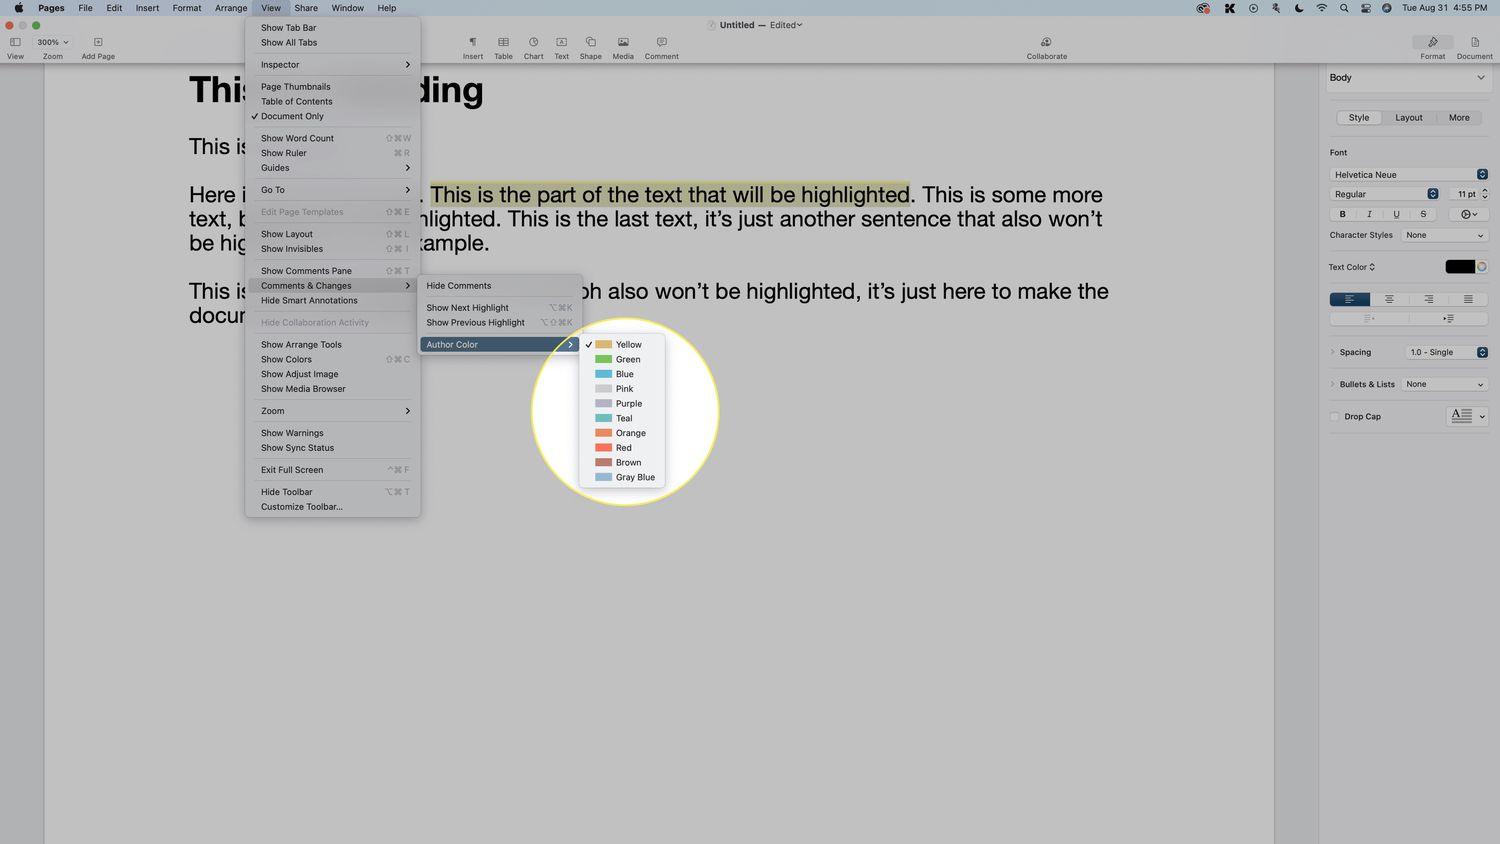Select Hide Comments in the submenu

click(459, 286)
